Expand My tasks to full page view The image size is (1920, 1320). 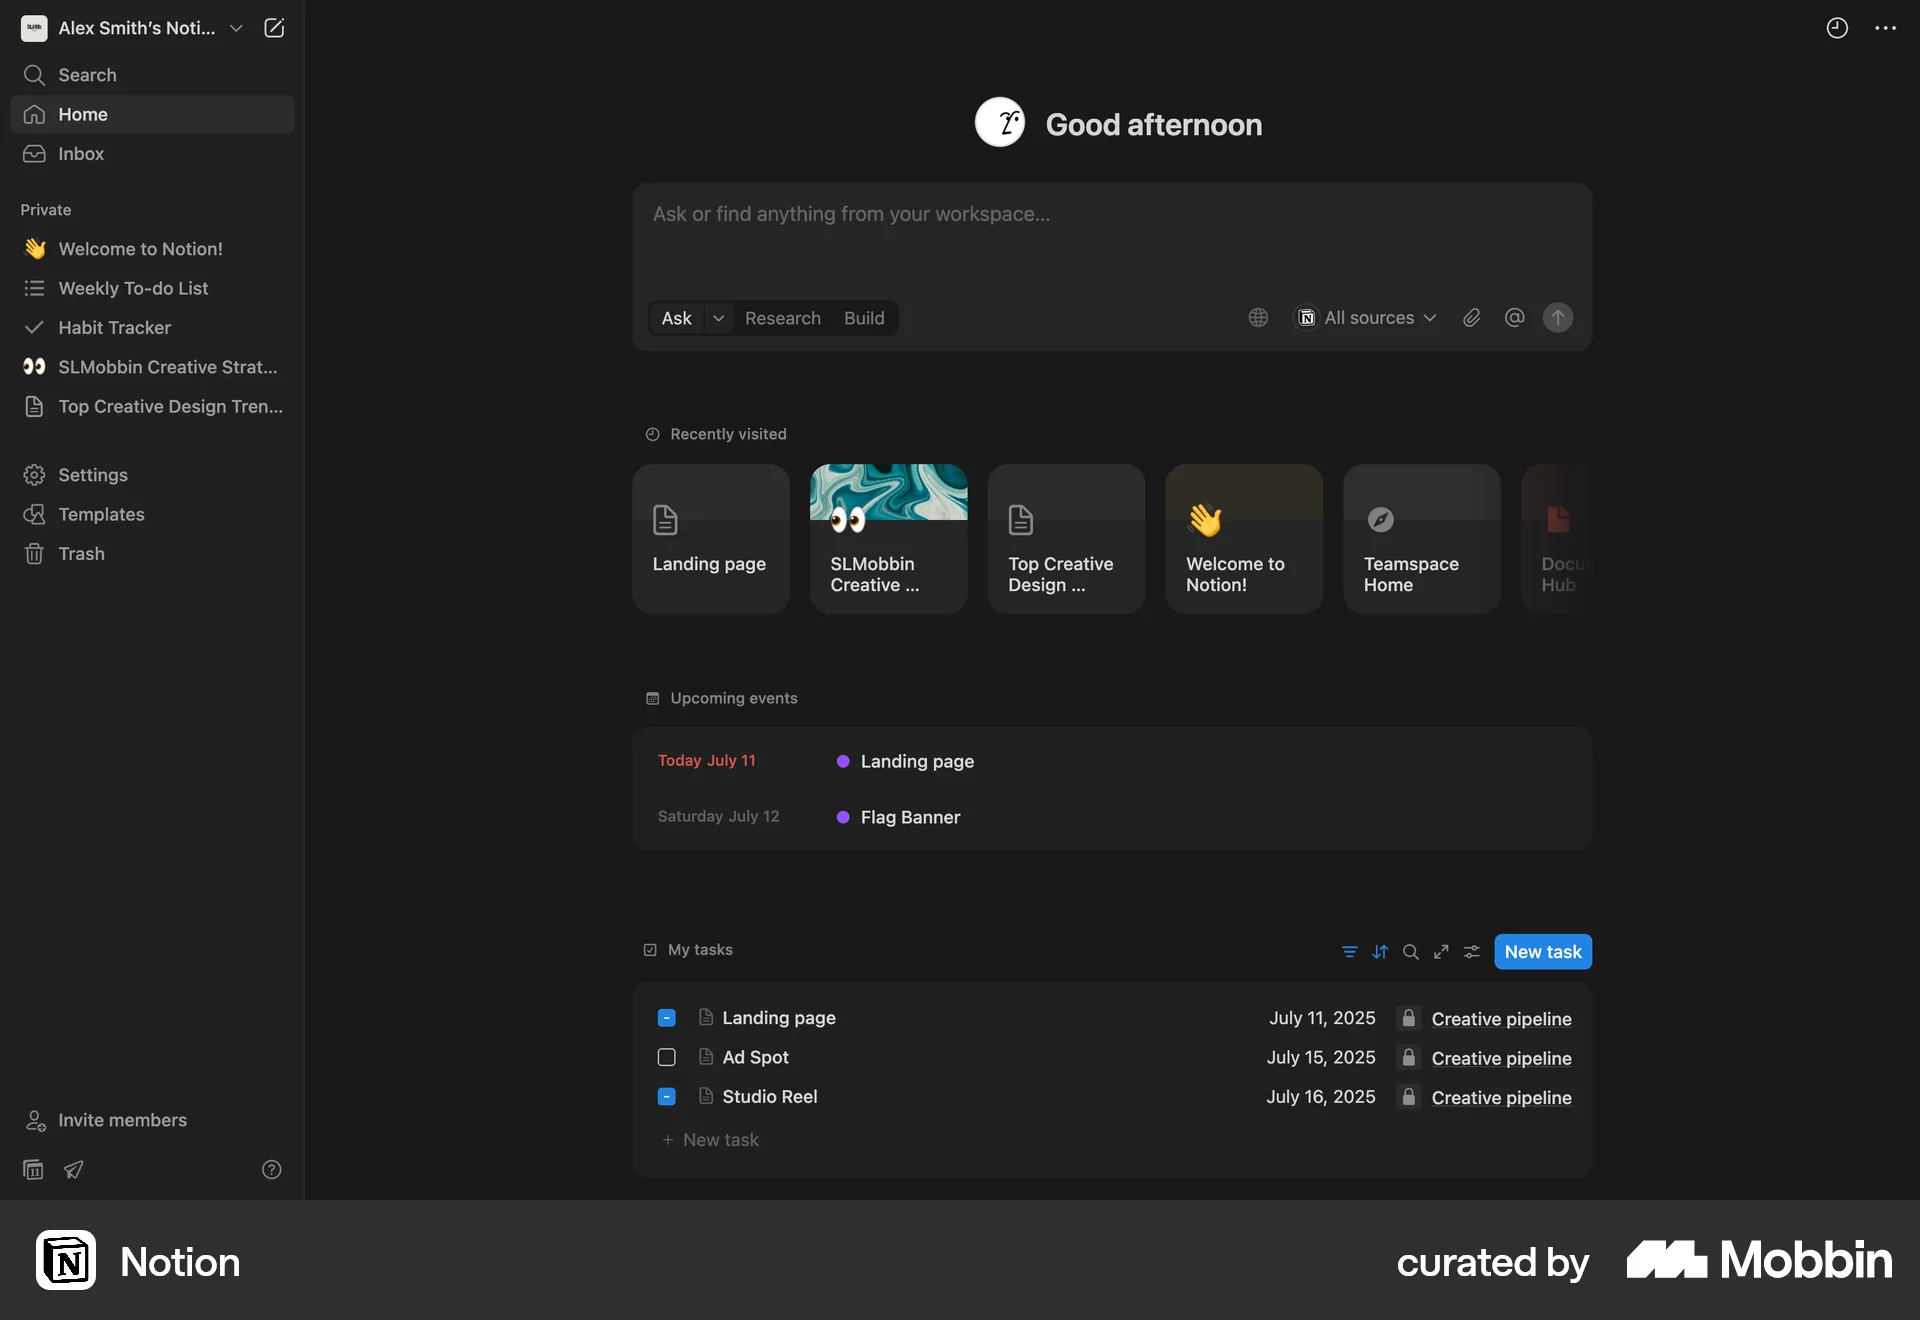(x=1441, y=951)
